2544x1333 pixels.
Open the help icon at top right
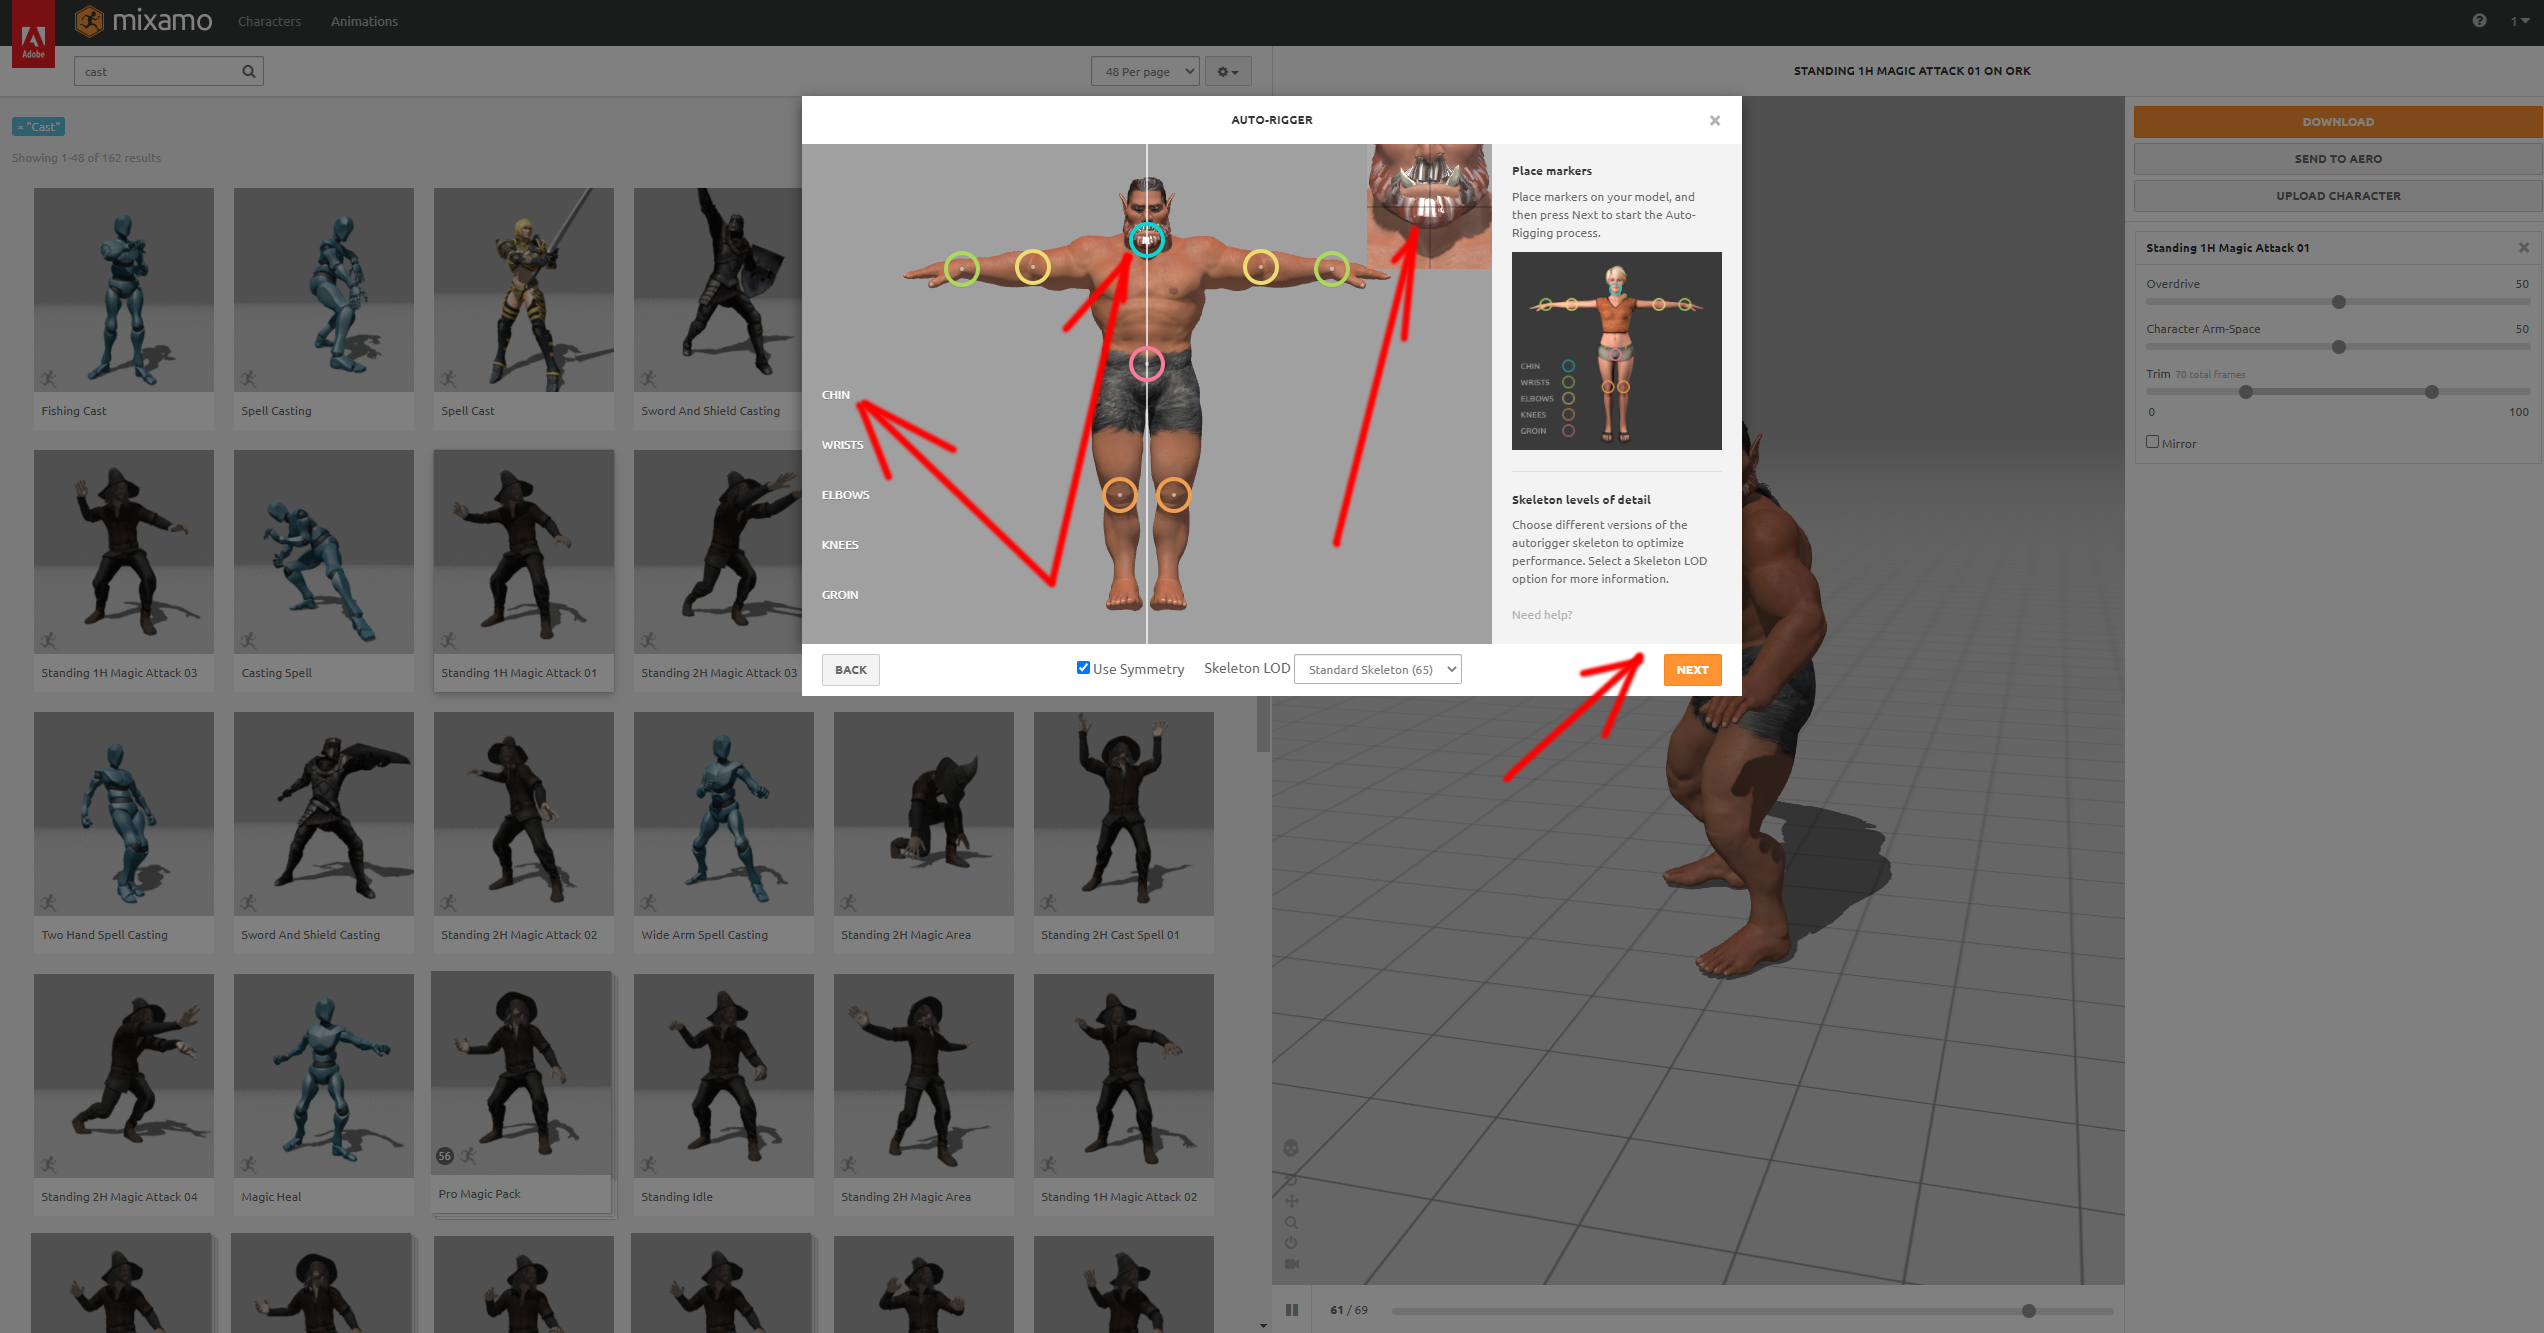point(2479,20)
